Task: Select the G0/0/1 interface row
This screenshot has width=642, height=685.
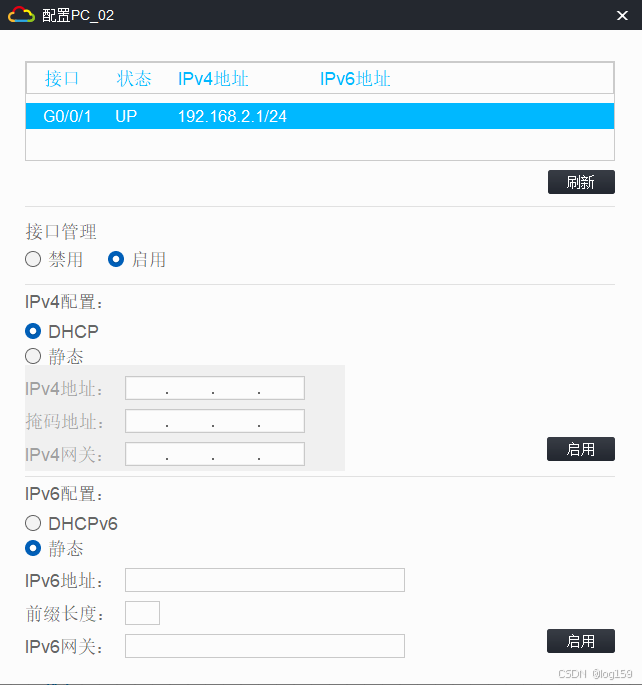Action: click(320, 116)
